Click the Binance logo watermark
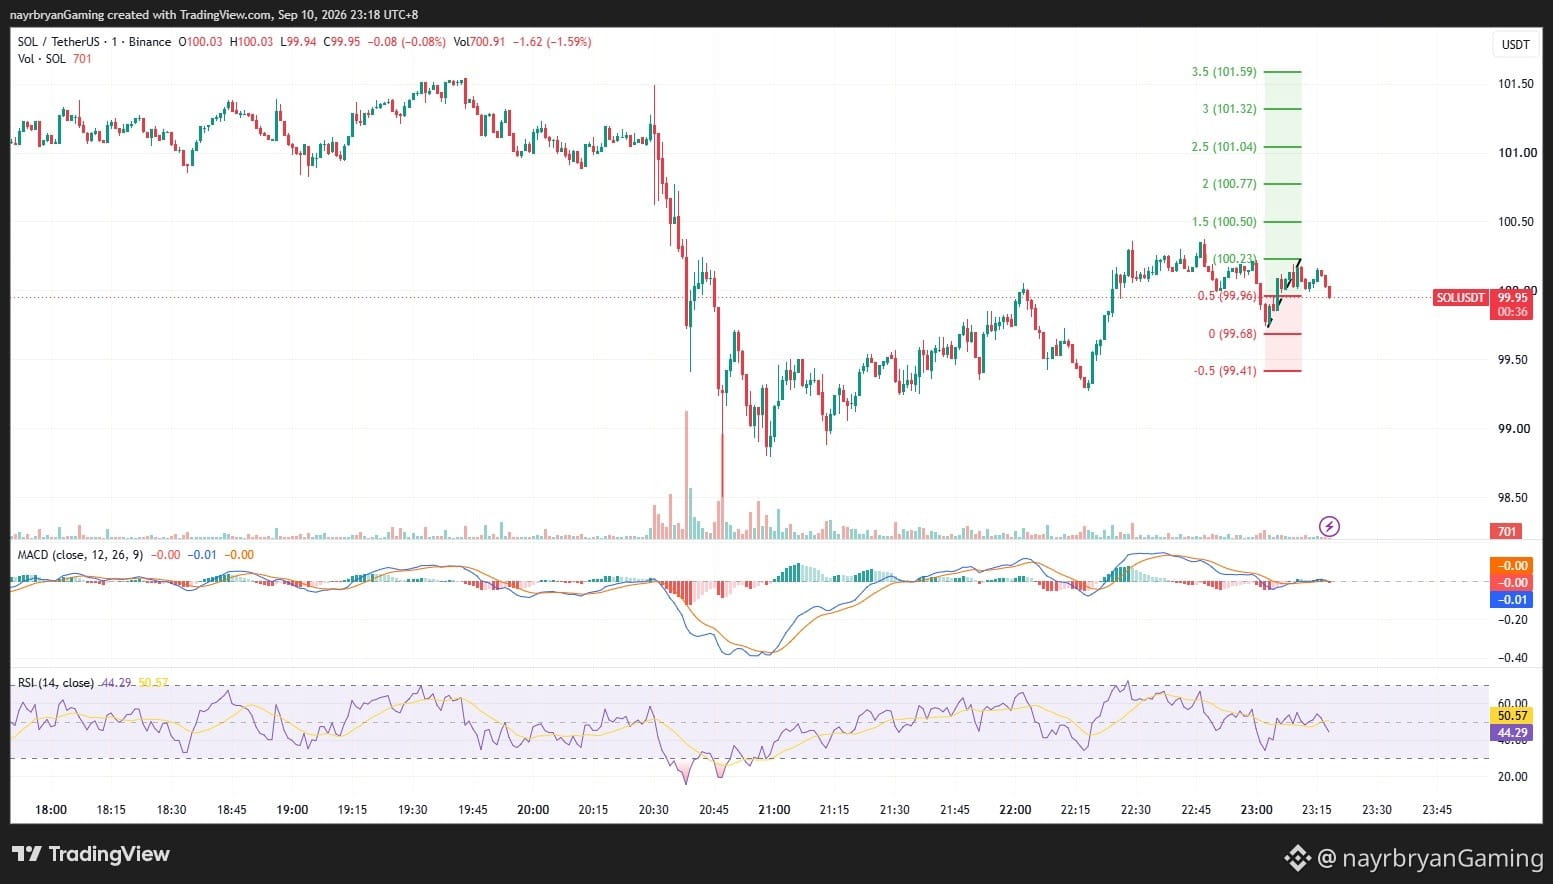Image resolution: width=1553 pixels, height=884 pixels. point(1297,858)
